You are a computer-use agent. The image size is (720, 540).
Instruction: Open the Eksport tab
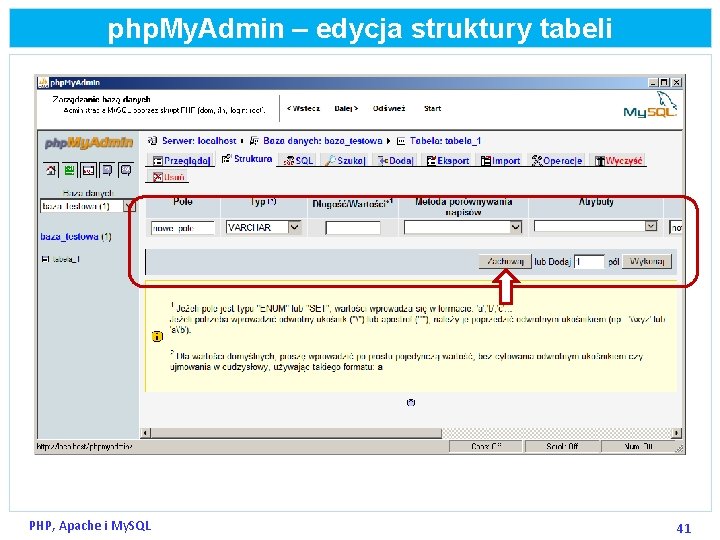click(x=448, y=160)
